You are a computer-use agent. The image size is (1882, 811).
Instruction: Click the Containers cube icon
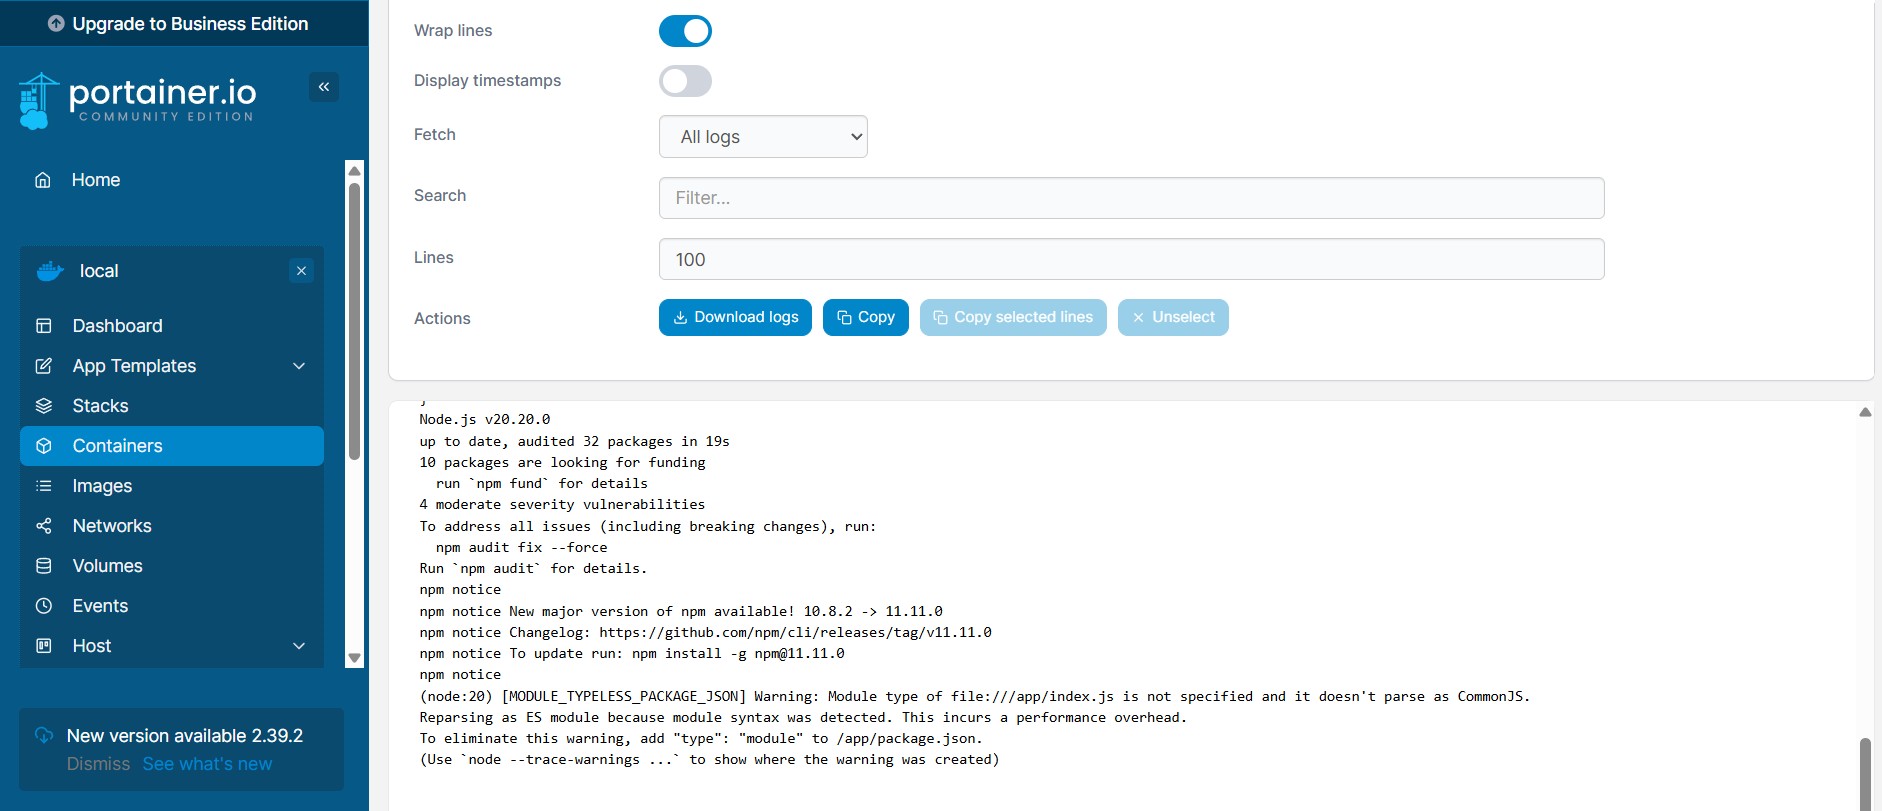click(44, 446)
